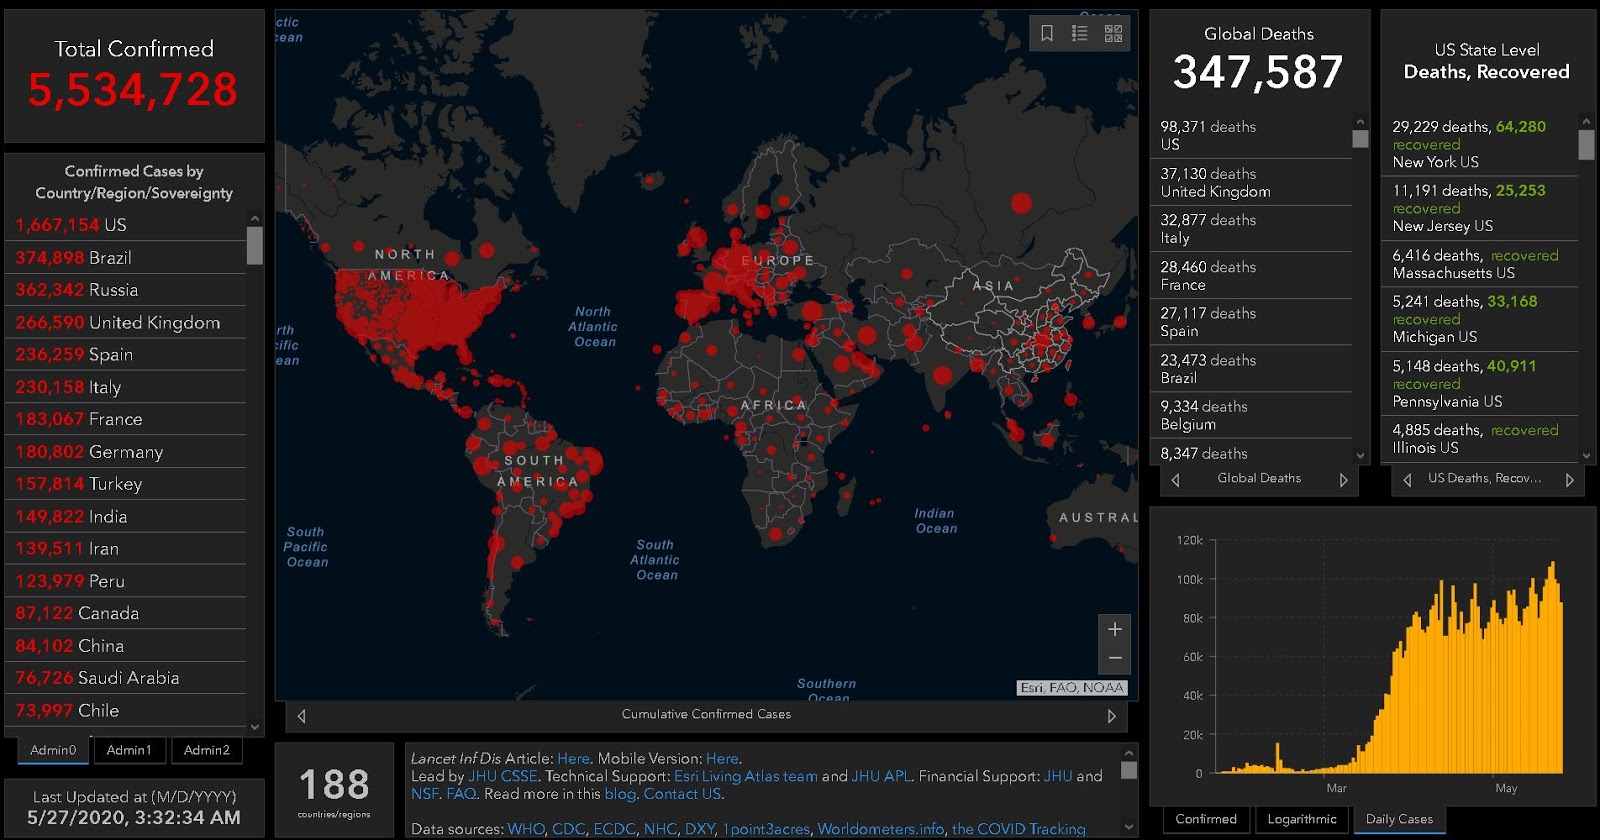This screenshot has width=1600, height=840.
Task: Select 266,590 United Kingdom row
Action: tap(126, 322)
